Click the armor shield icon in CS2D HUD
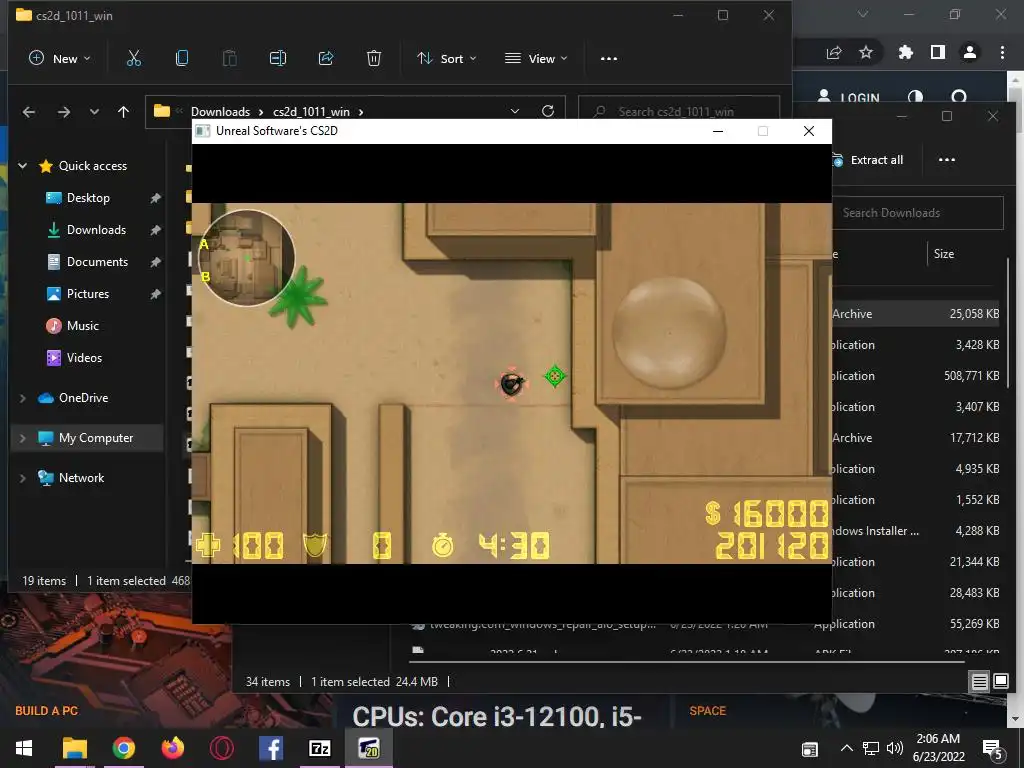Viewport: 1024px width, 768px height. [315, 545]
